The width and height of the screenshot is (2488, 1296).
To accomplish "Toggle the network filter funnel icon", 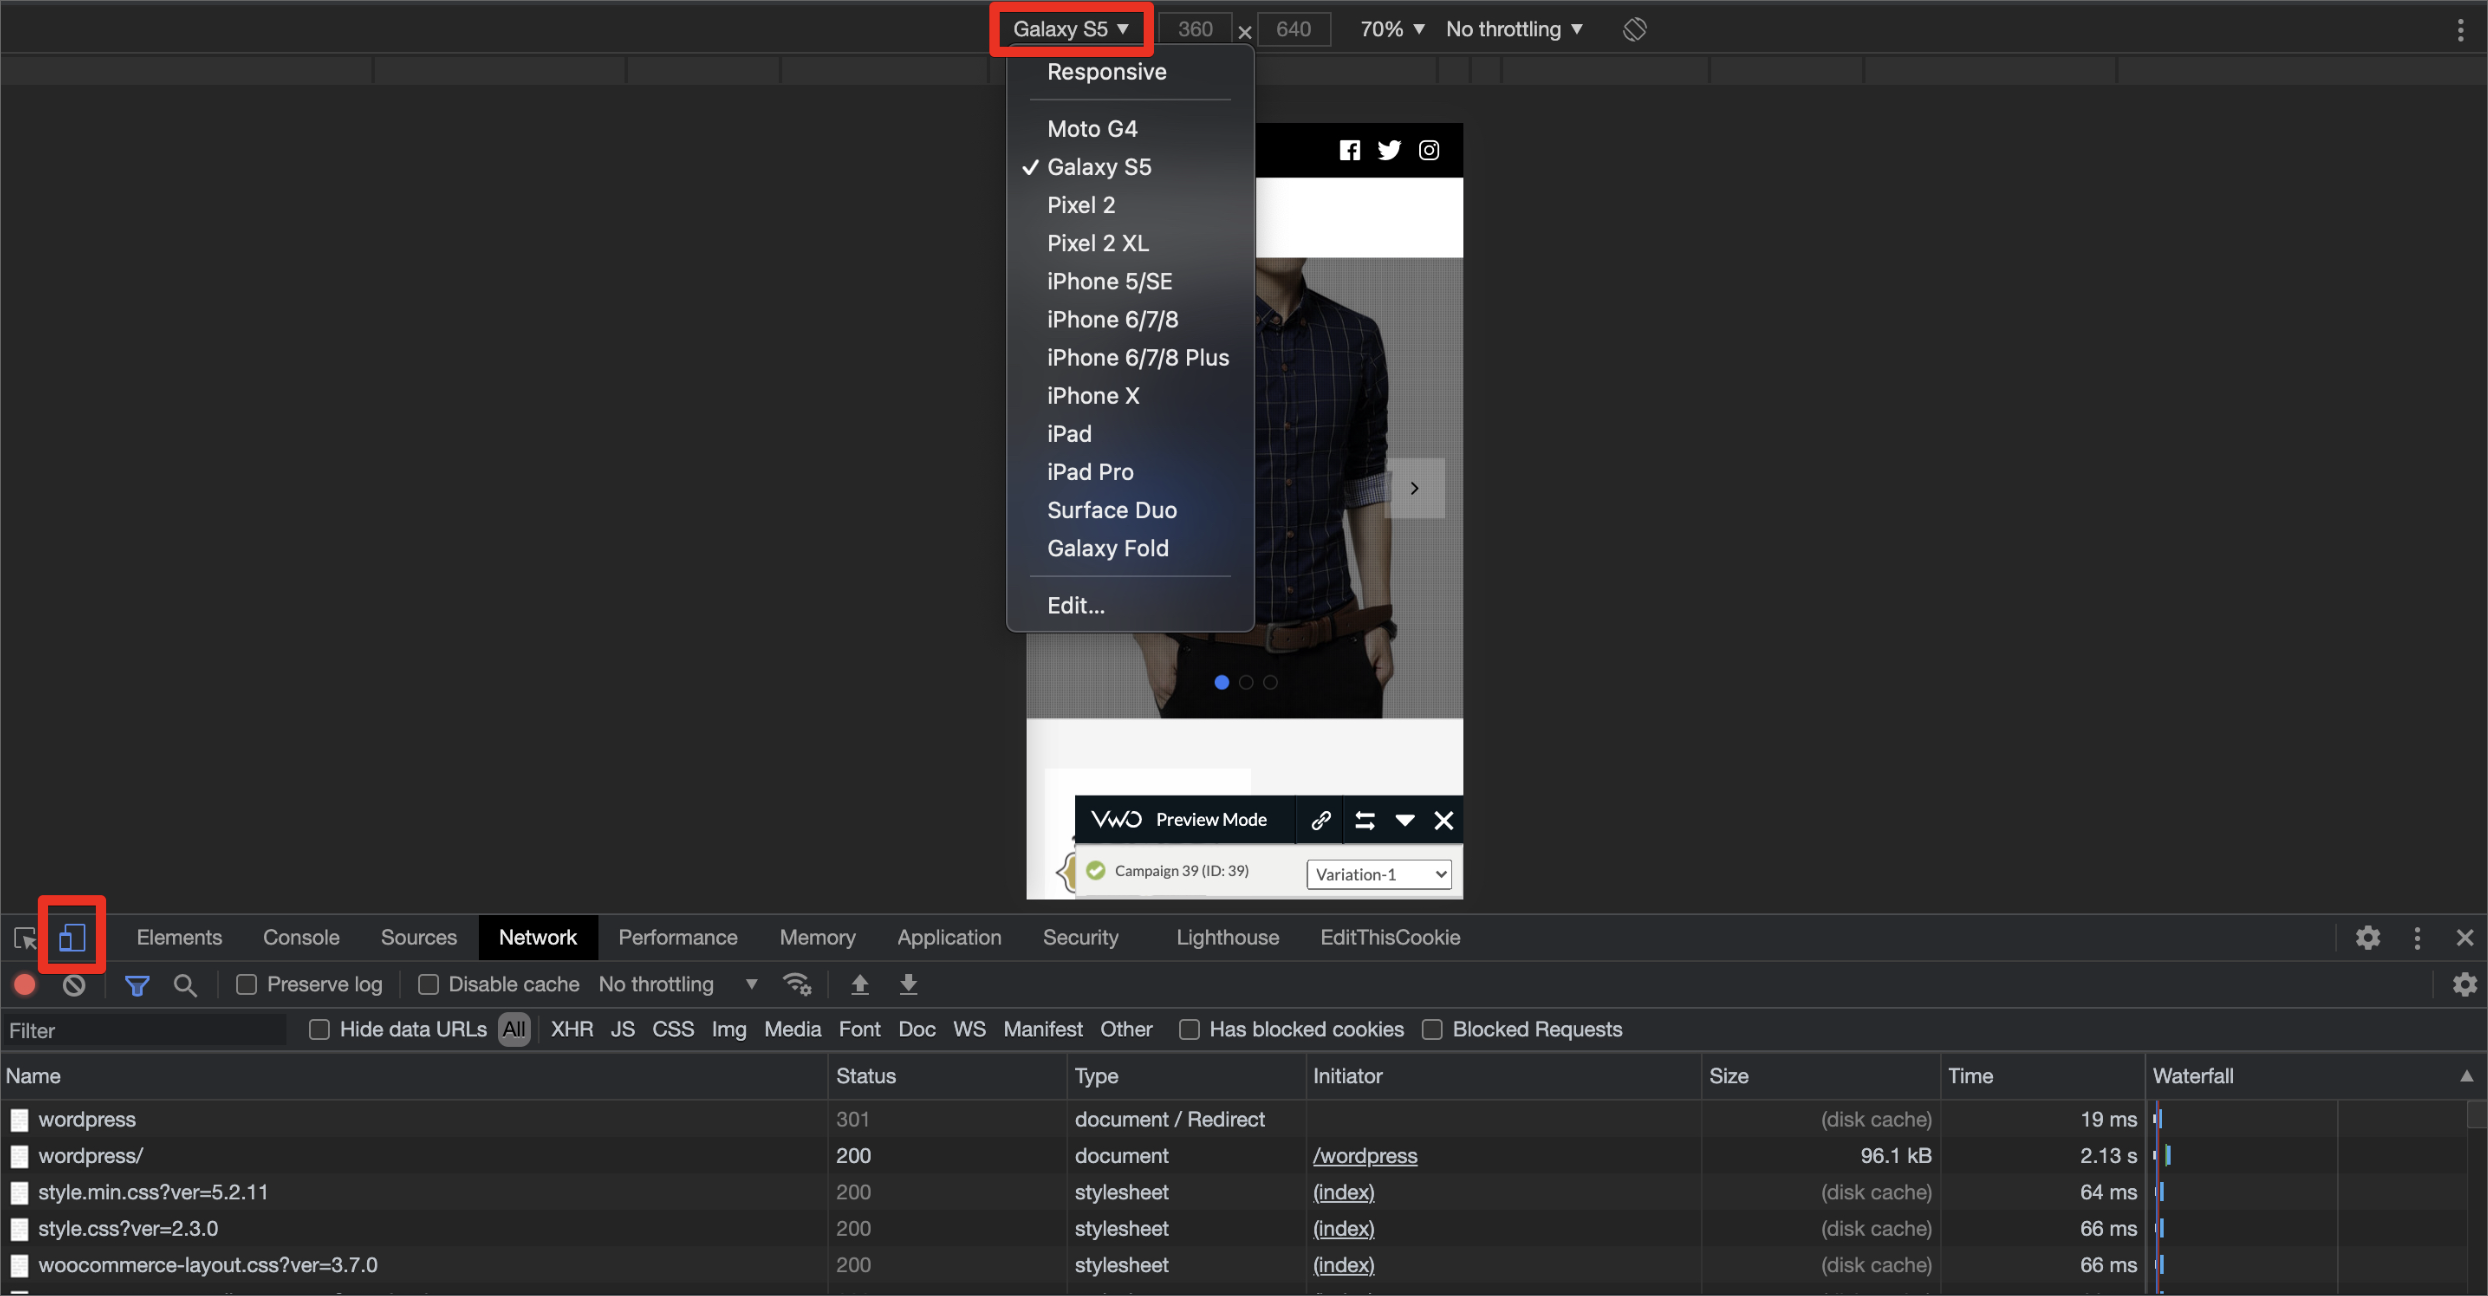I will click(x=137, y=985).
